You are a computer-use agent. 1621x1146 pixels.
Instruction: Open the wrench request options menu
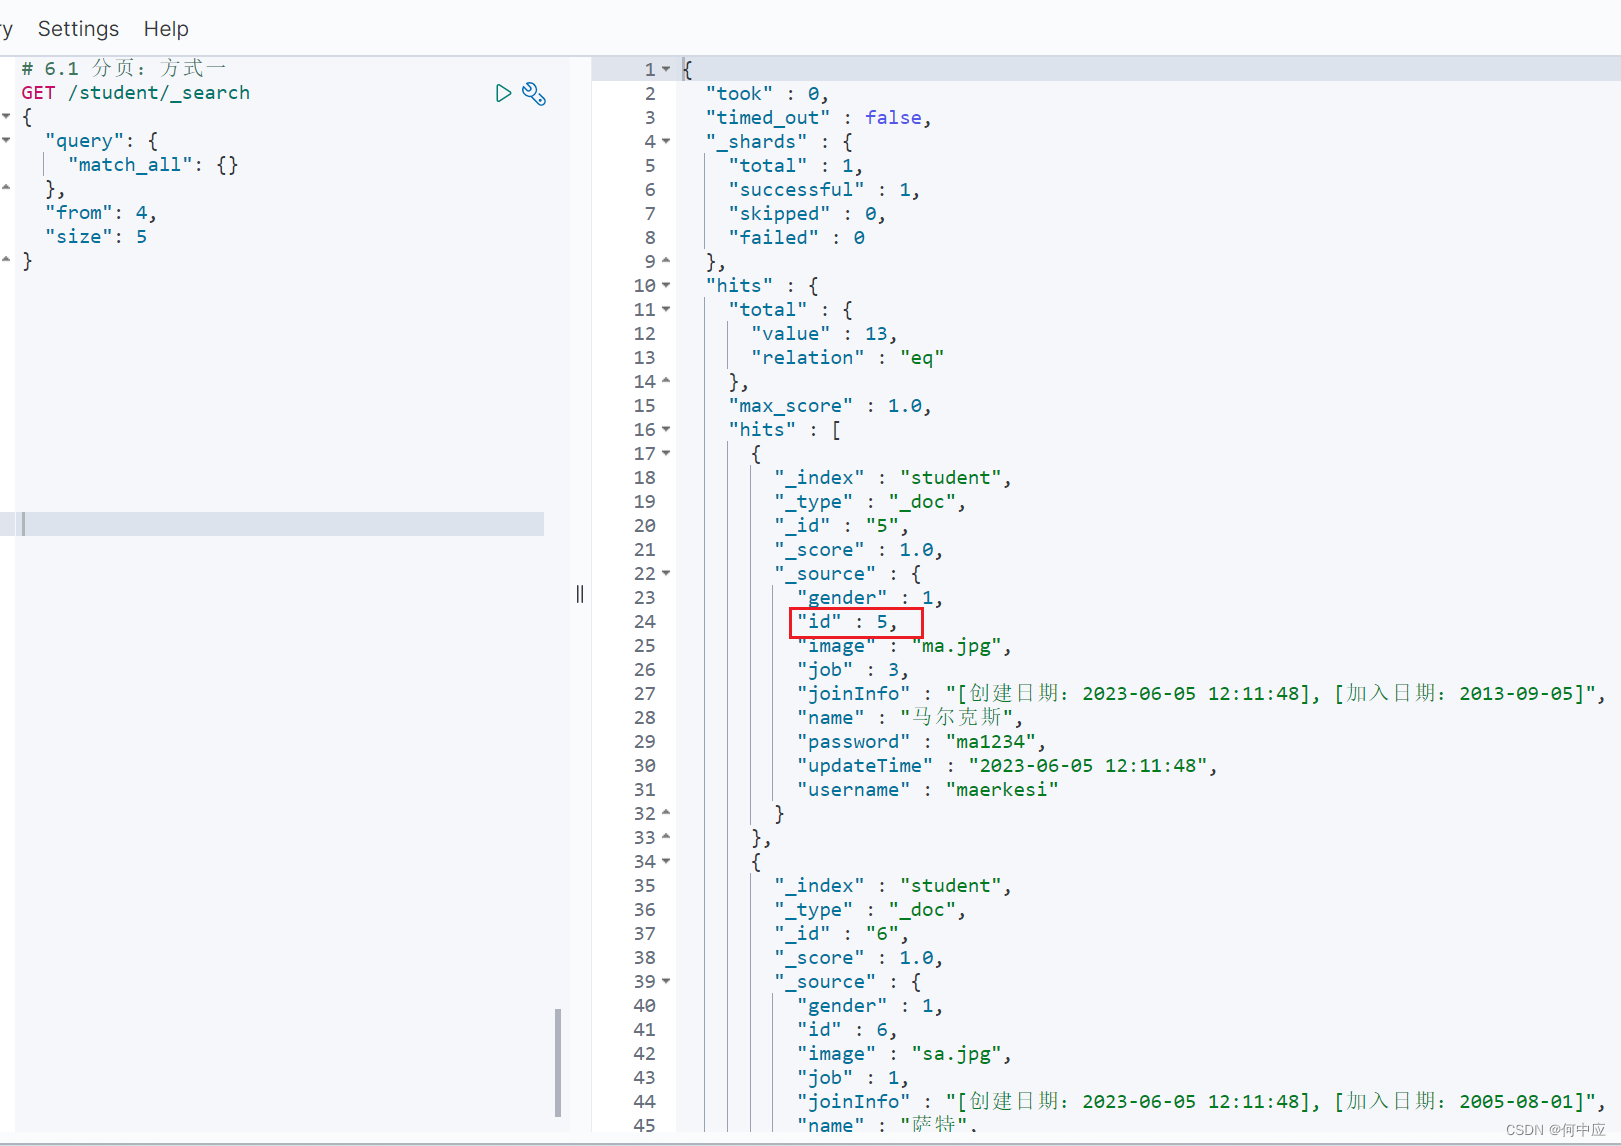(534, 93)
